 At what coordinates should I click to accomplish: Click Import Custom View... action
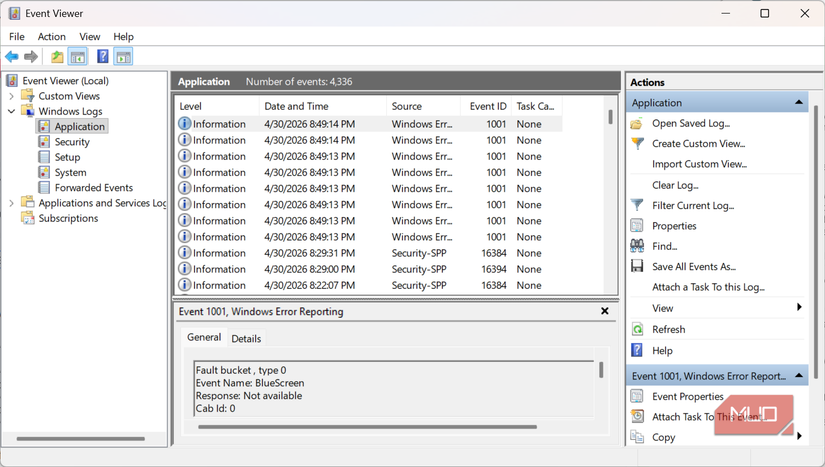[699, 164]
